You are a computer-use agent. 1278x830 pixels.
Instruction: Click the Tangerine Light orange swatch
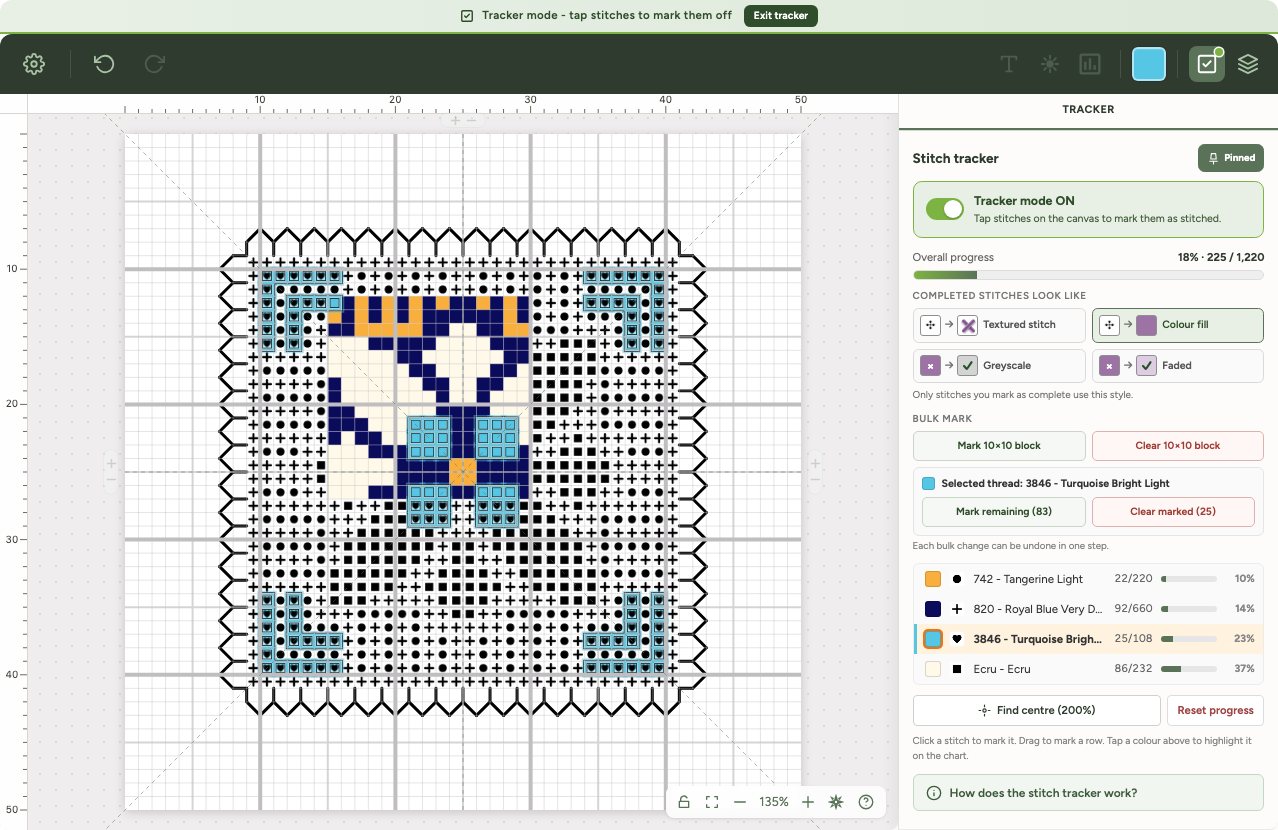tap(933, 579)
